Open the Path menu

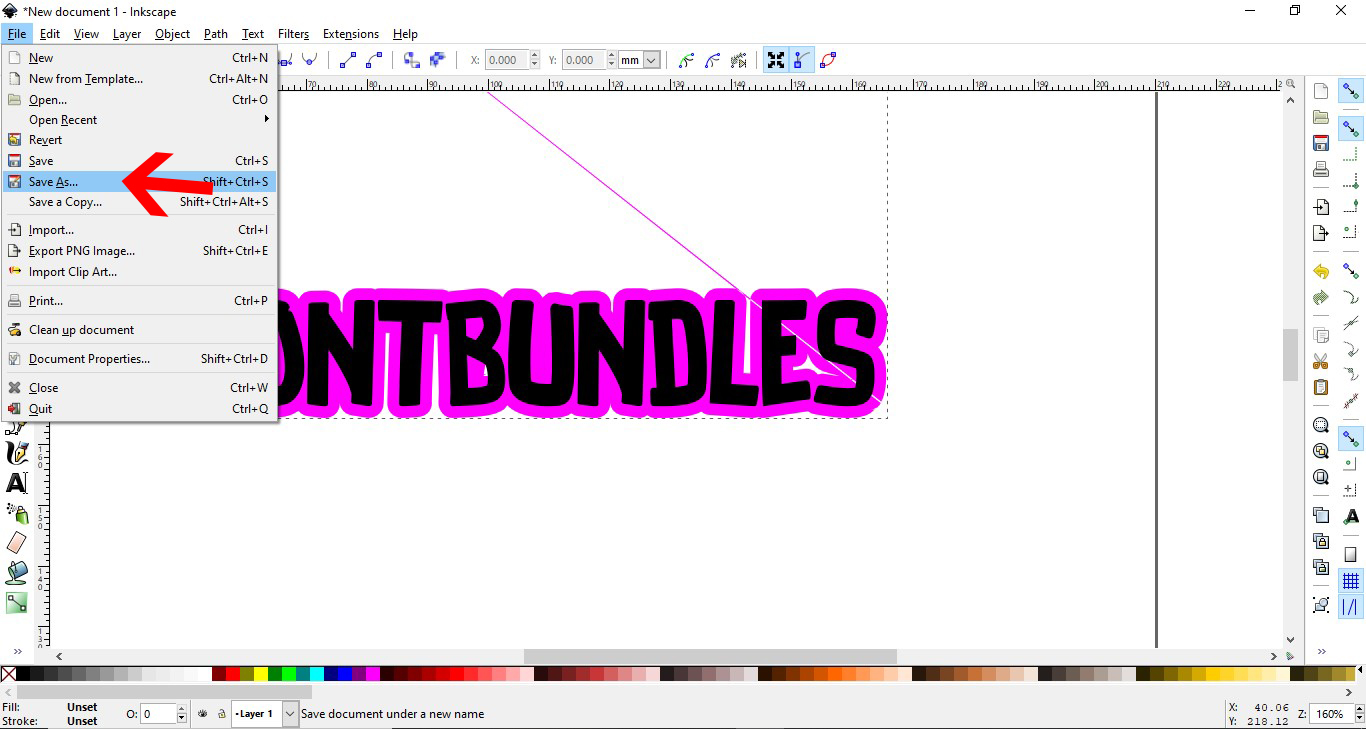pos(216,34)
